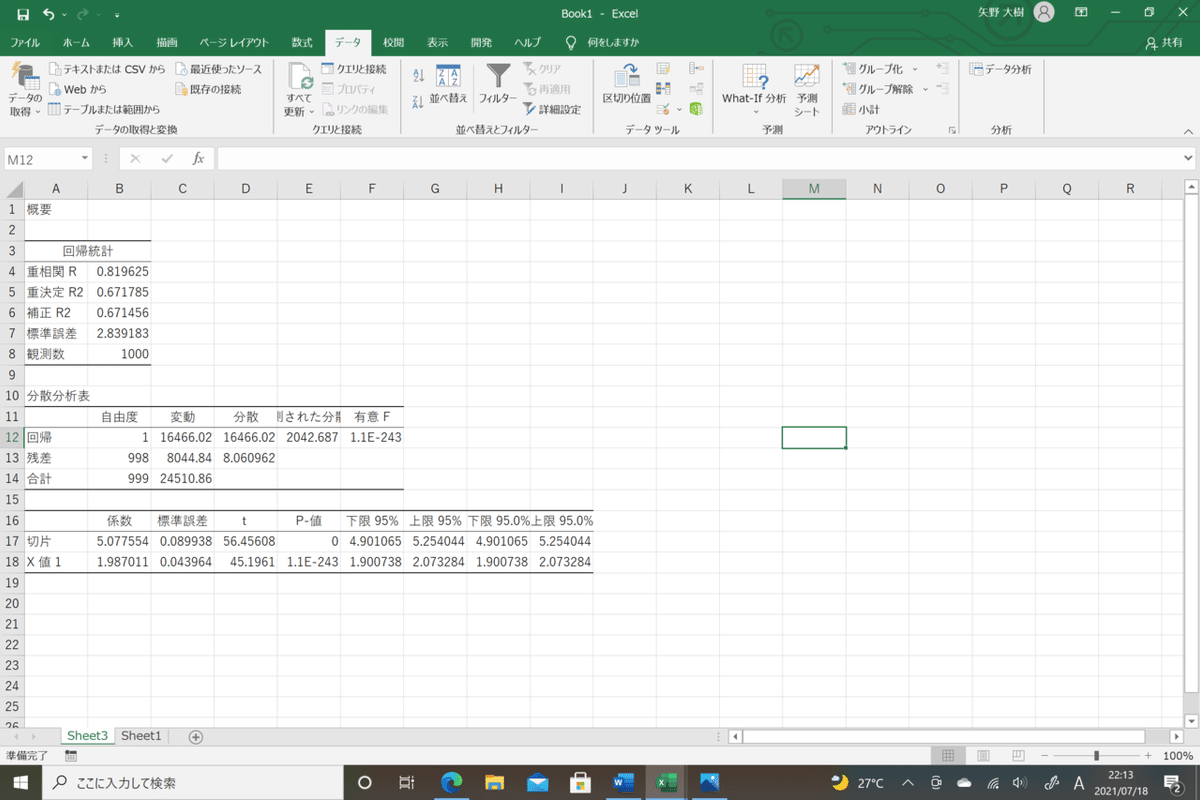
Task: Open 並べ替え sort dialog
Action: 449,85
